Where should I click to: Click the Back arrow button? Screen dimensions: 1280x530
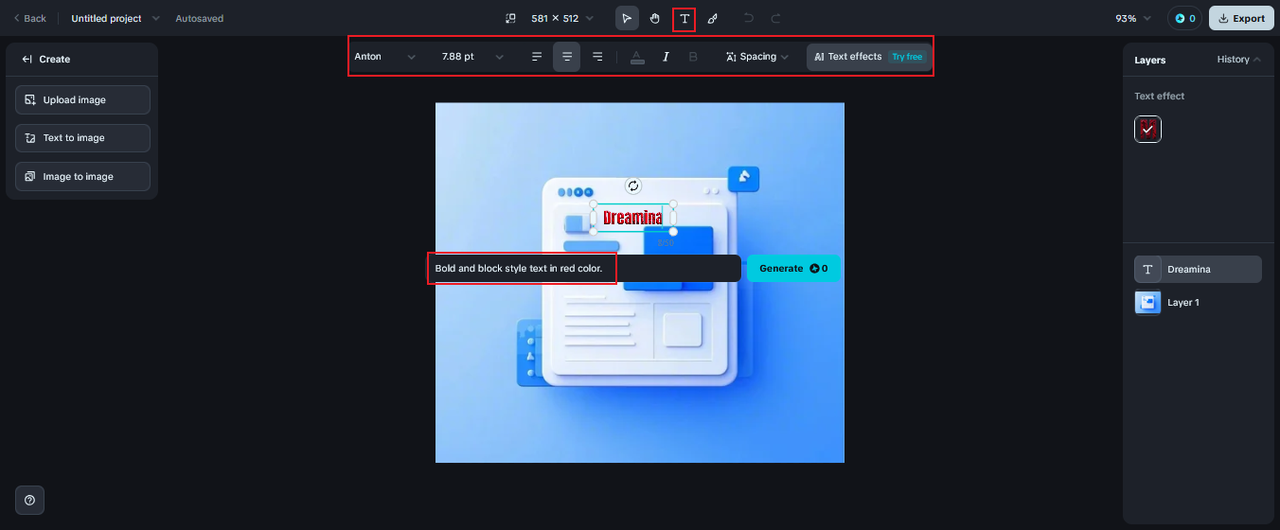(29, 18)
